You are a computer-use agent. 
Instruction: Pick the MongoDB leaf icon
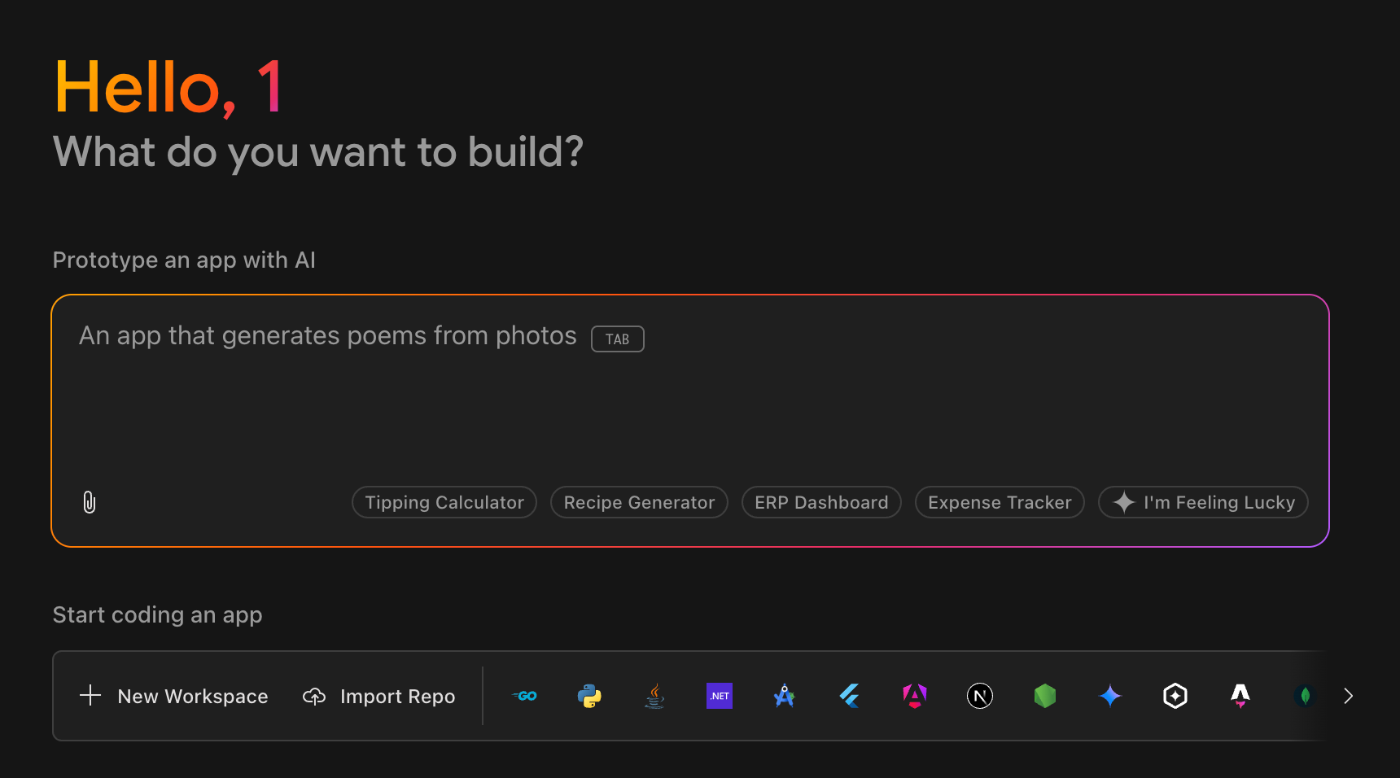tap(1304, 696)
